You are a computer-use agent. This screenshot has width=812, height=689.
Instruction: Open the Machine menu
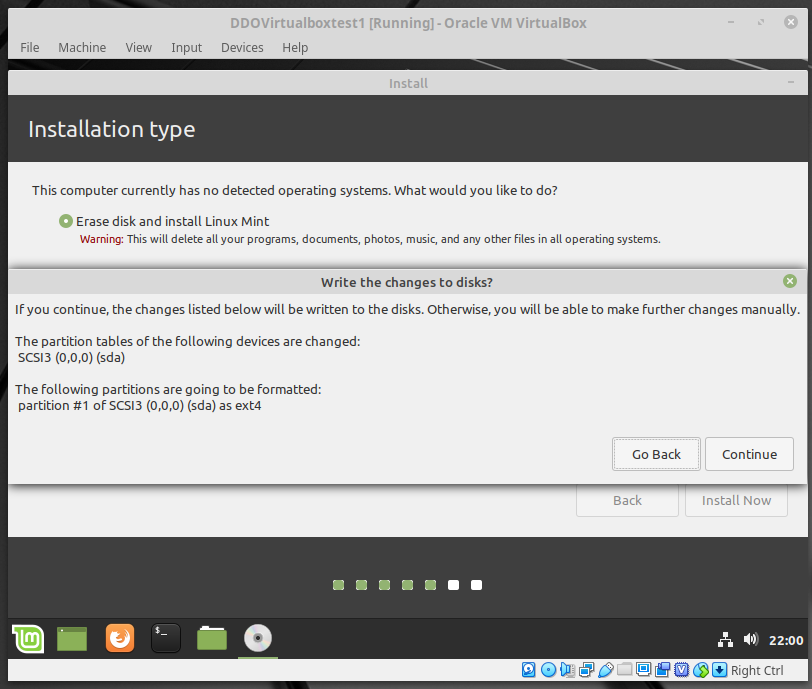point(82,48)
